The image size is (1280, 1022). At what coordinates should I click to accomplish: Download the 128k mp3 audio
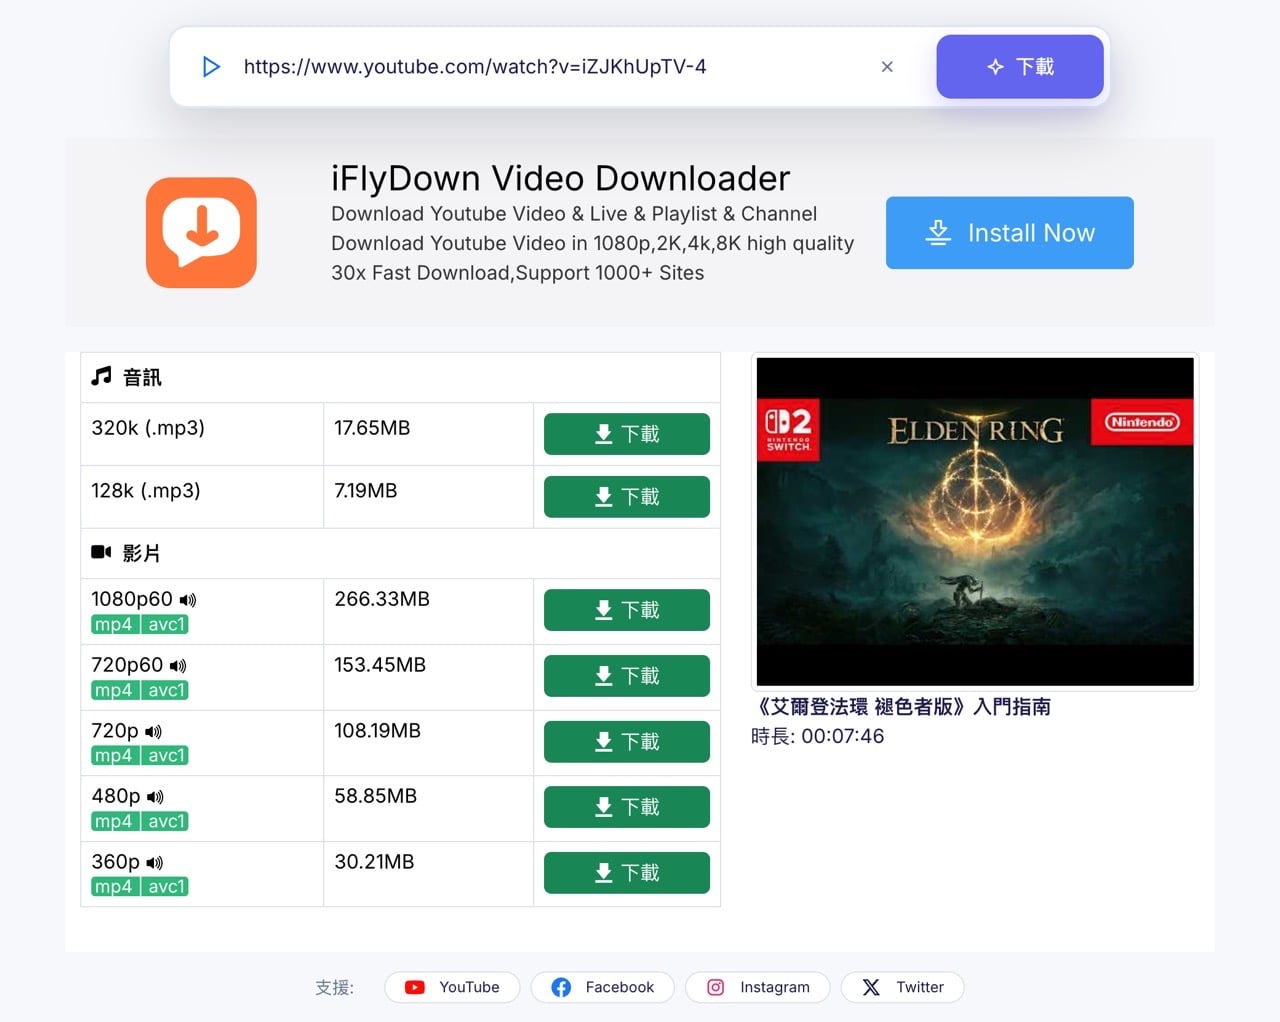[x=627, y=497]
